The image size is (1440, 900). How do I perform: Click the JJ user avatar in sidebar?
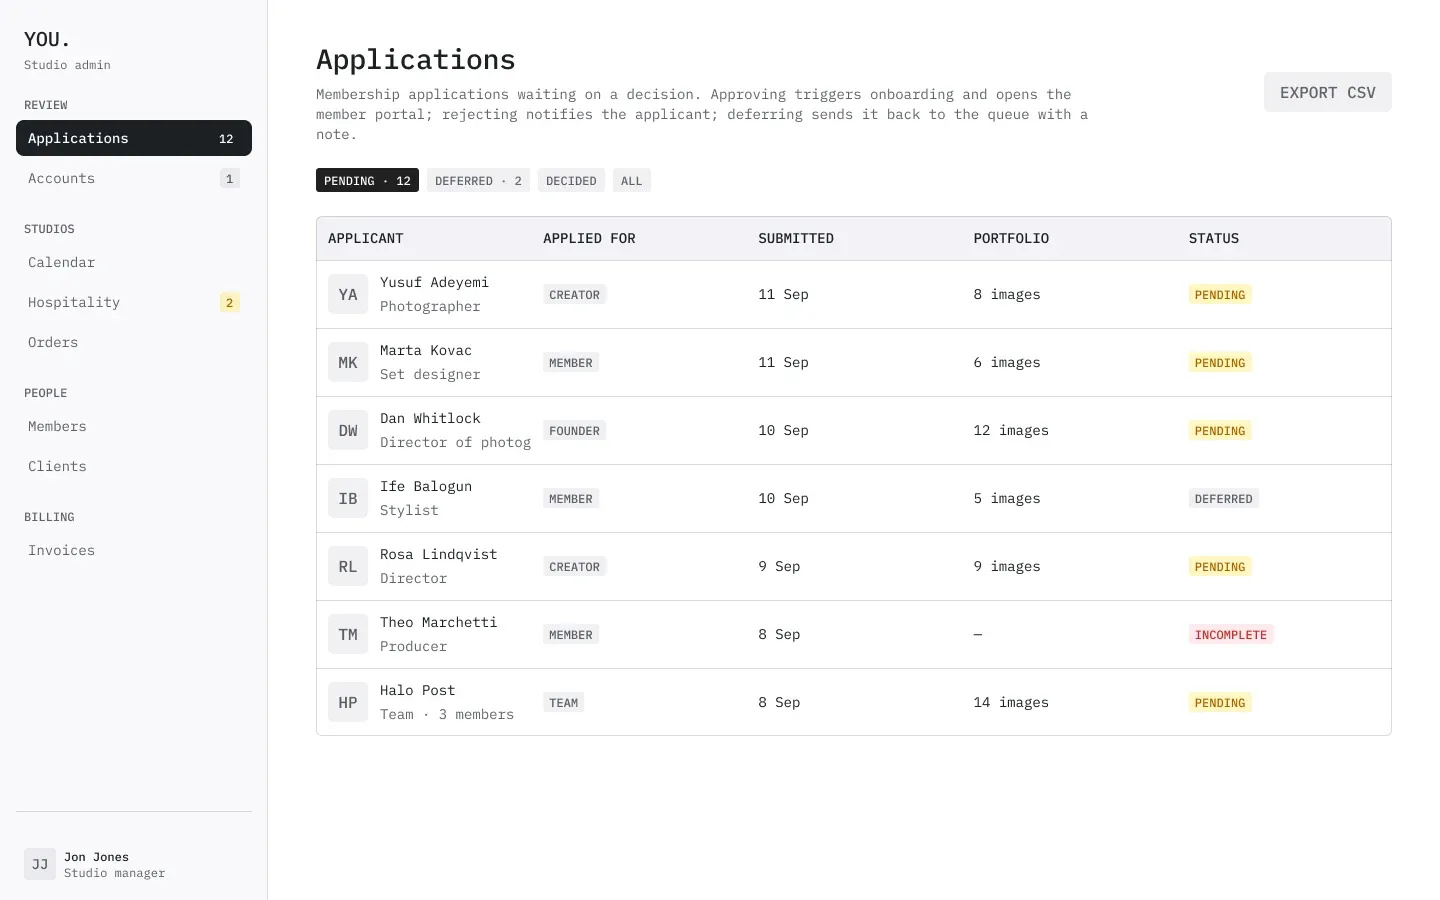click(x=40, y=864)
